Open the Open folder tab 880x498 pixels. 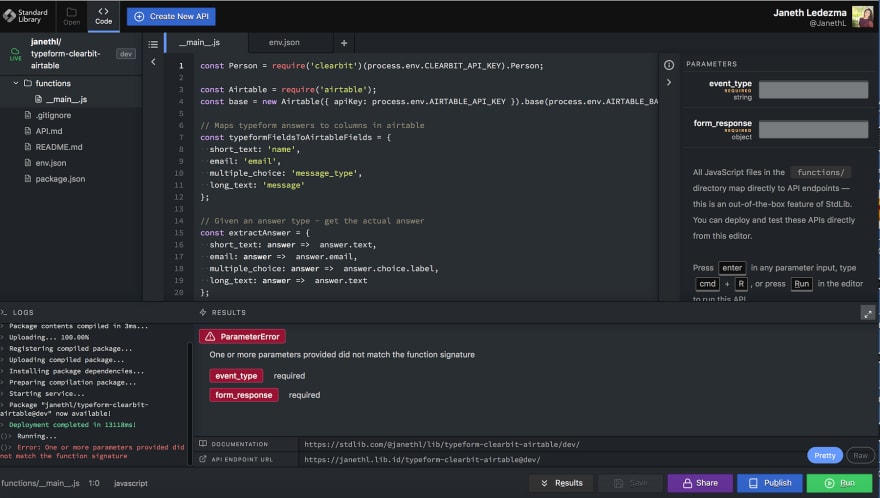(x=71, y=16)
